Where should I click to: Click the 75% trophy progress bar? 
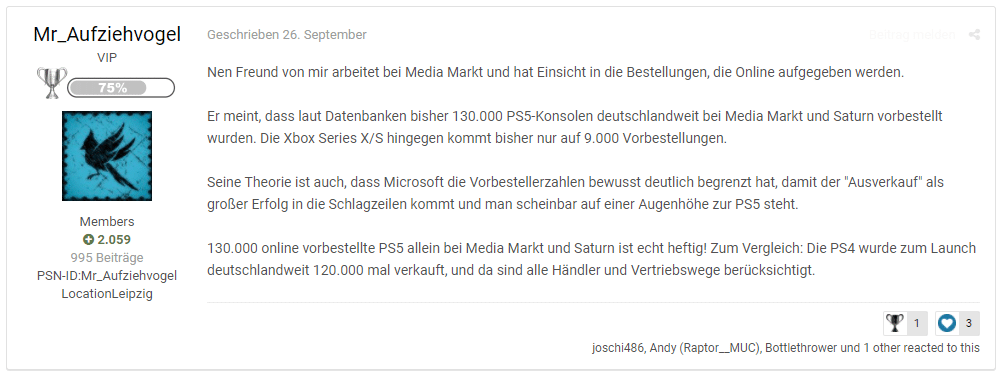[121, 88]
